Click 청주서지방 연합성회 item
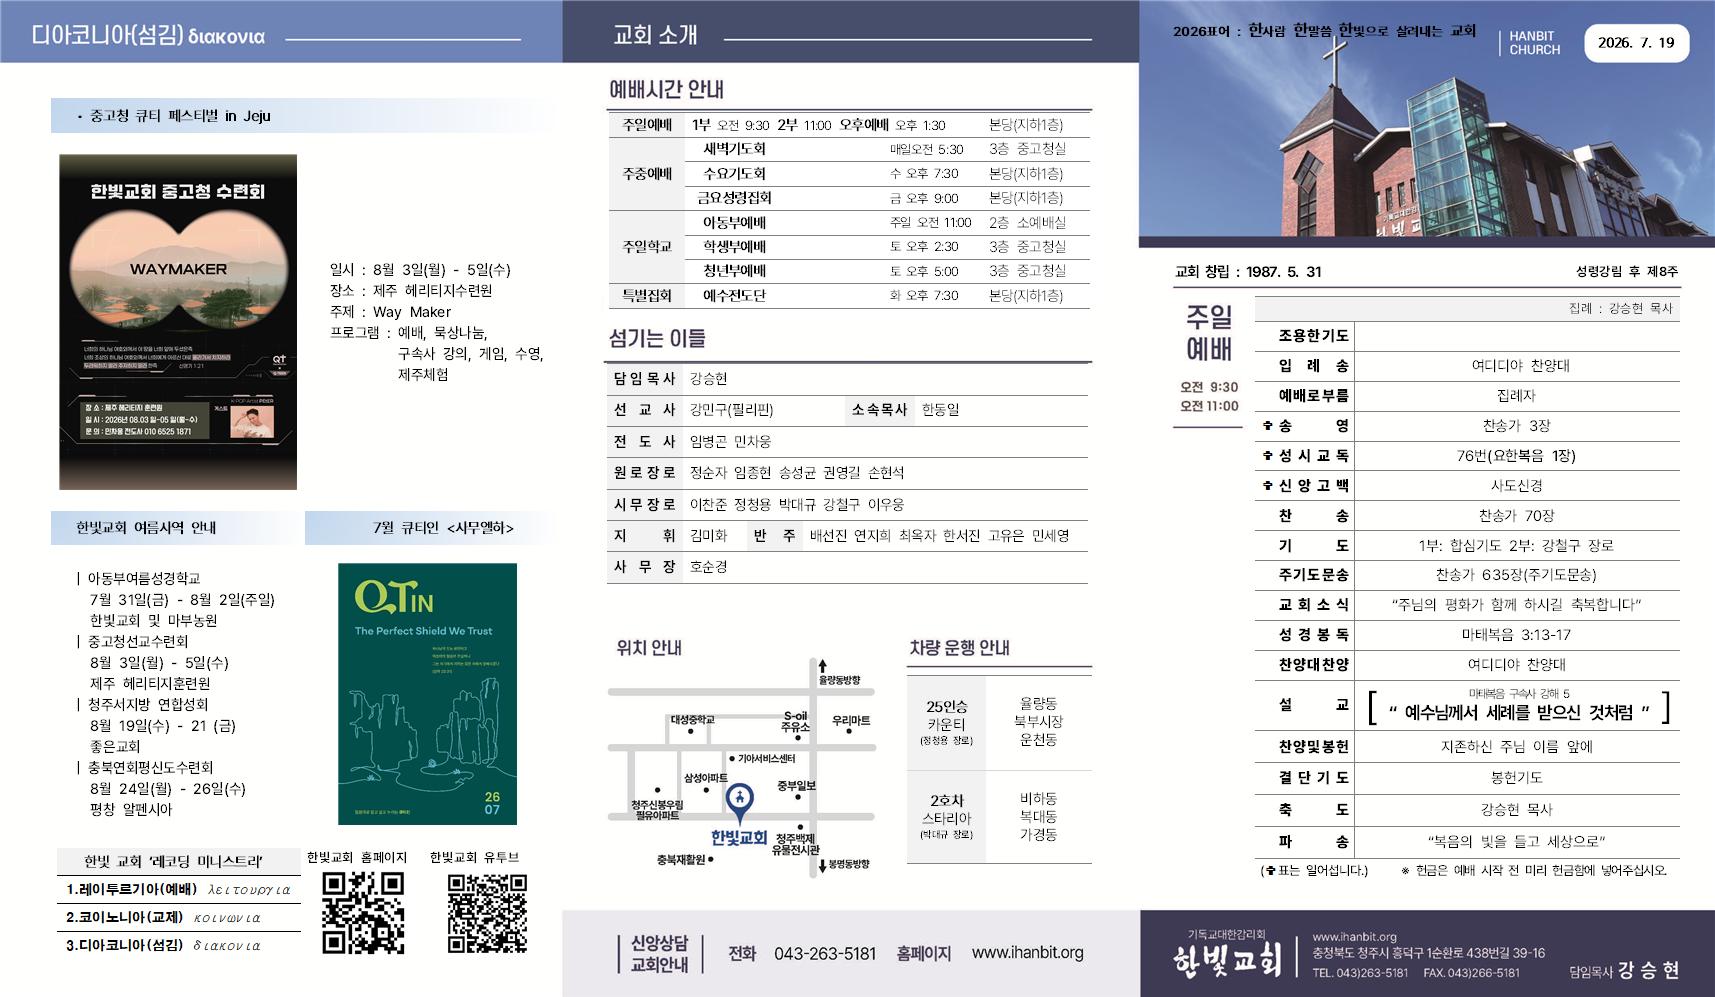The width and height of the screenshot is (1715, 997). 148,704
